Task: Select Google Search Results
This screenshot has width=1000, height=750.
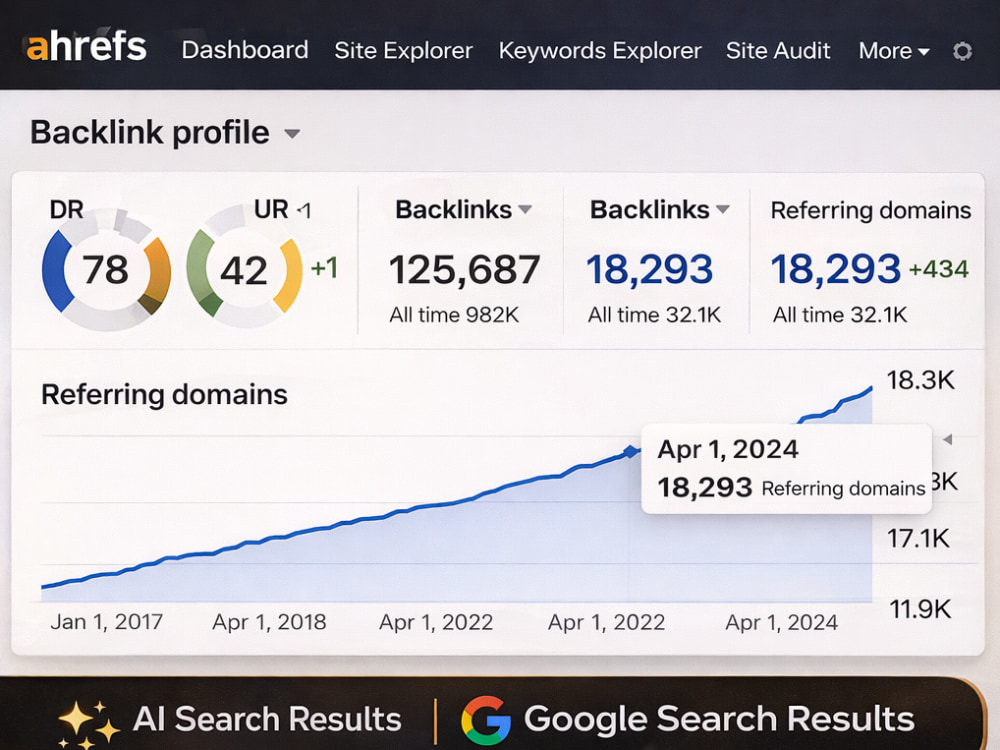Action: [x=719, y=719]
